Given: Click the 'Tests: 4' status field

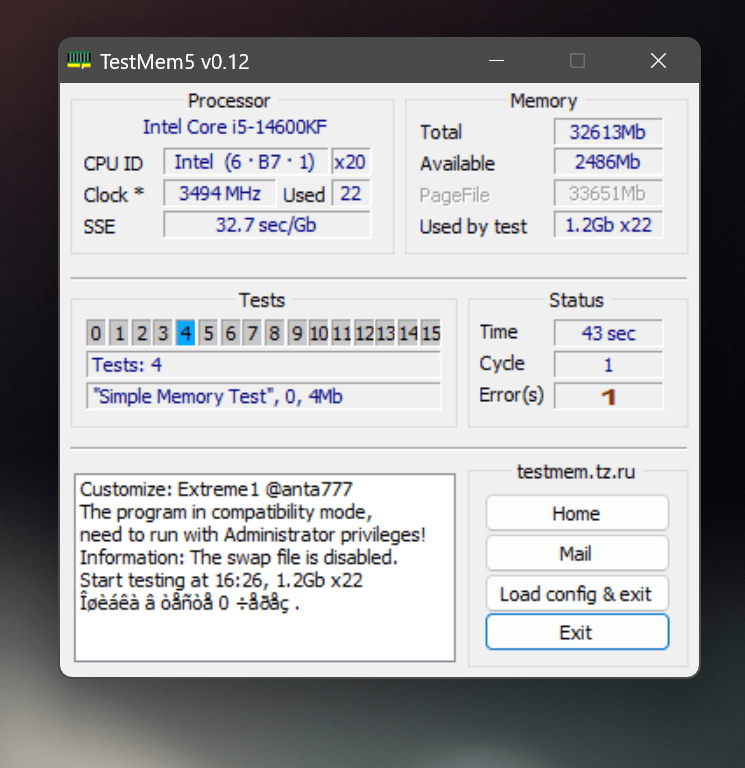Looking at the screenshot, I should click(264, 364).
